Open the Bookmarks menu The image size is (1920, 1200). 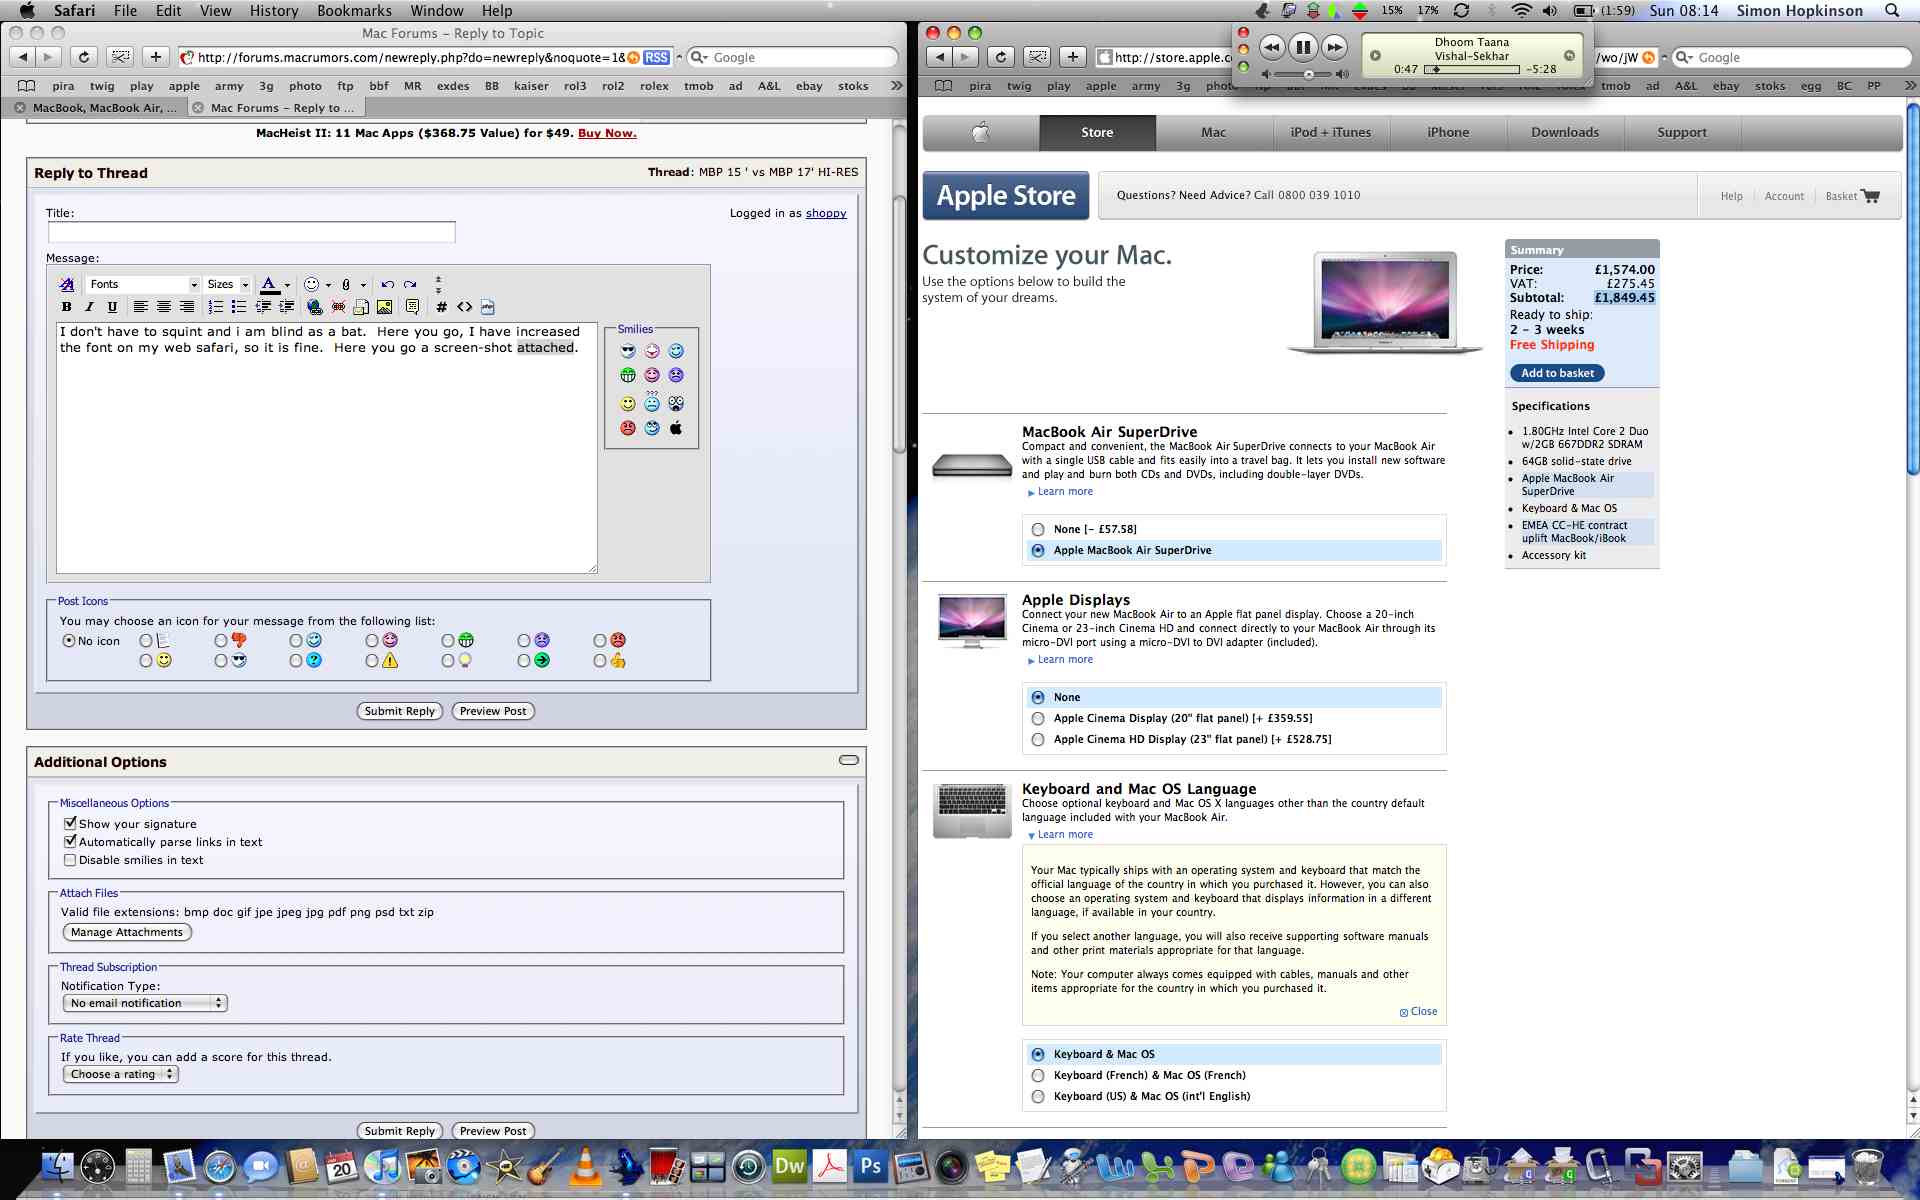(354, 11)
